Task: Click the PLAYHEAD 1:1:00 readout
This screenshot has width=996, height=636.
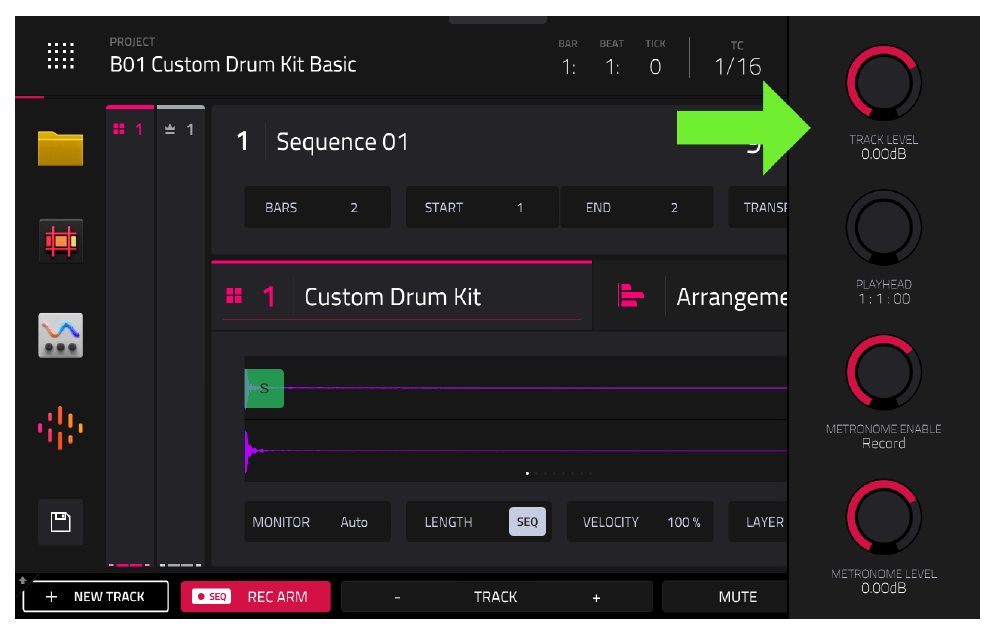Action: (x=884, y=299)
